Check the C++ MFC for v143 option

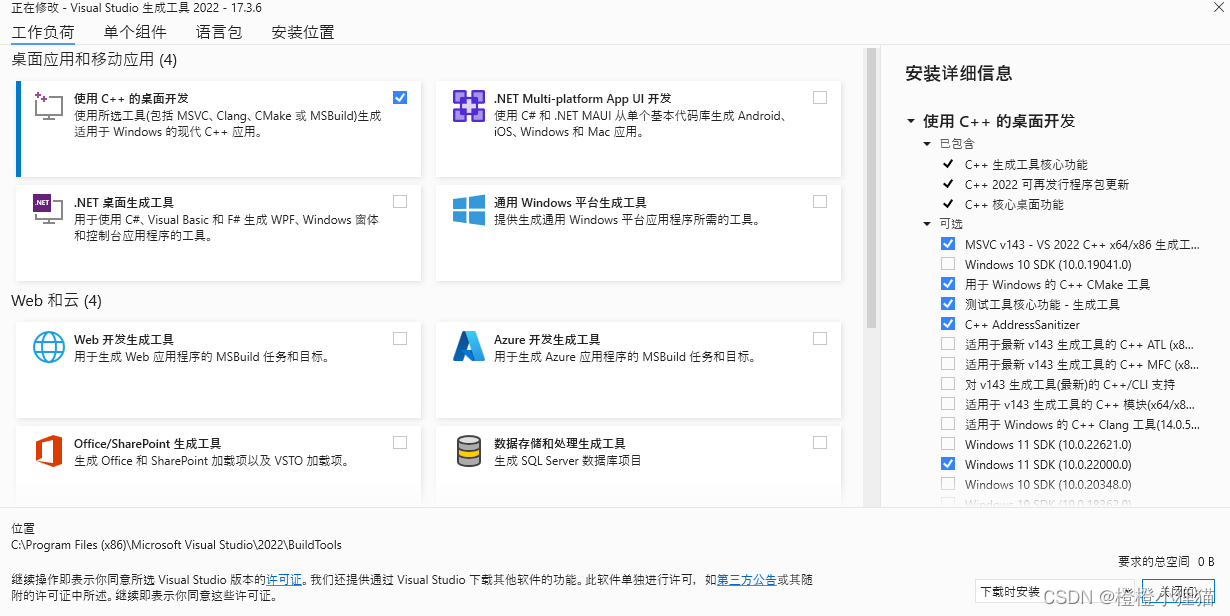[948, 364]
